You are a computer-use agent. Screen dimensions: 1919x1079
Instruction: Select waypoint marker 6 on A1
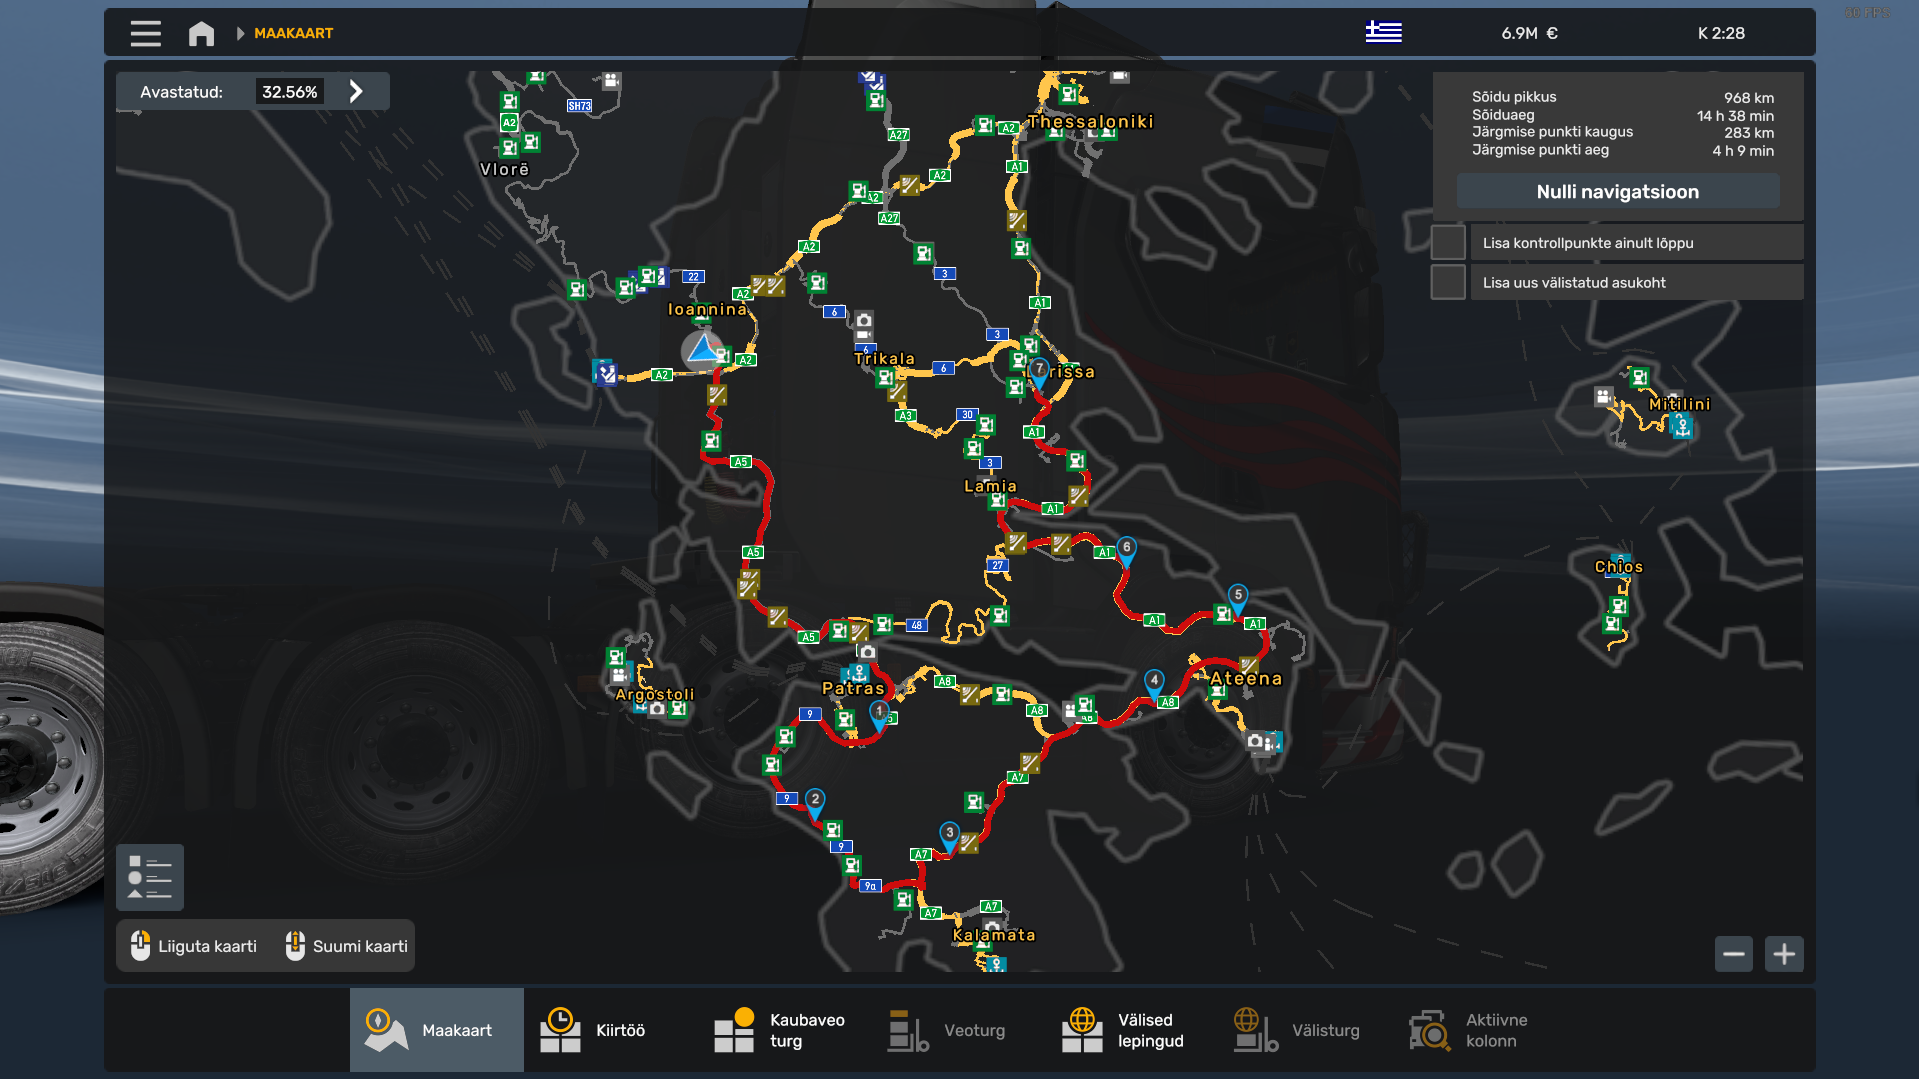(x=1127, y=550)
